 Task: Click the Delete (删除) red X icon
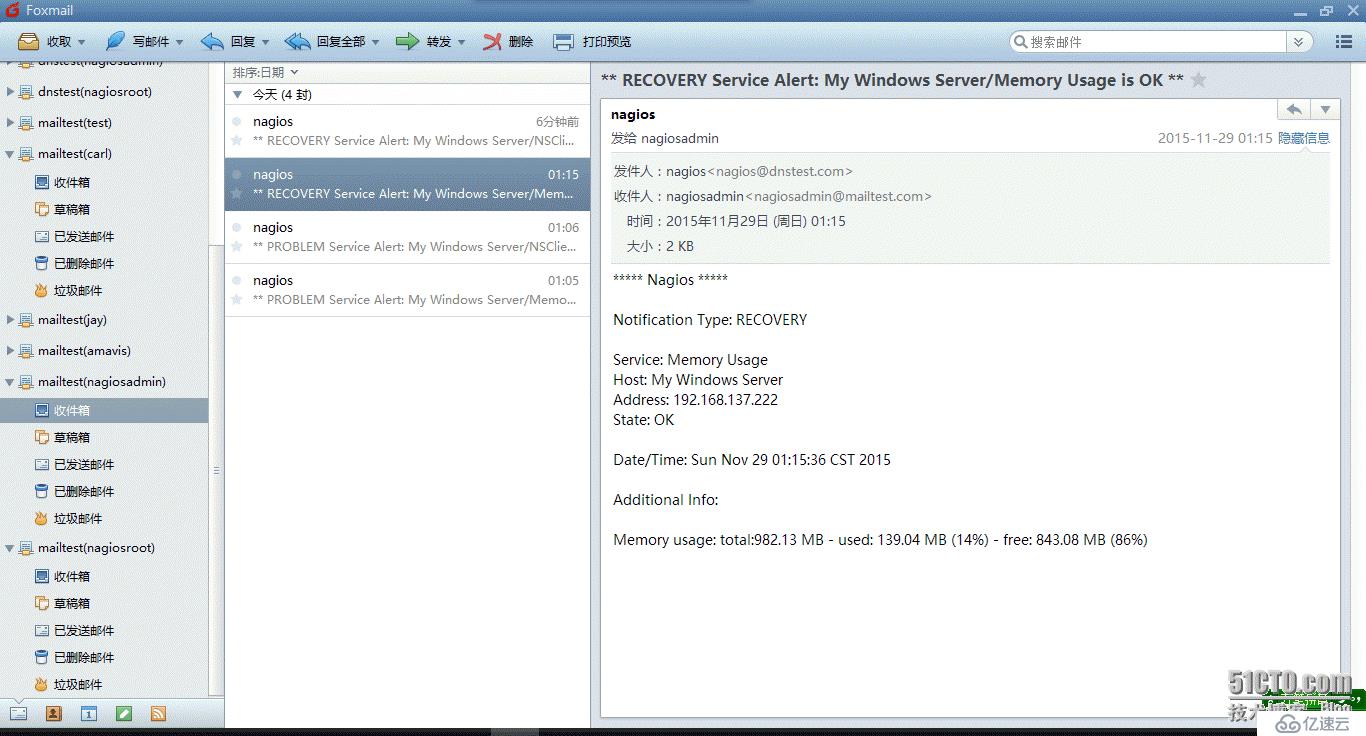click(492, 41)
